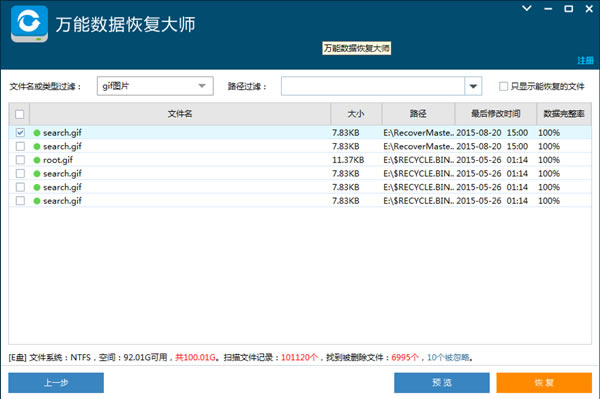Click the 上一步 button
Viewport: 600px width, 399px height.
(x=56, y=383)
